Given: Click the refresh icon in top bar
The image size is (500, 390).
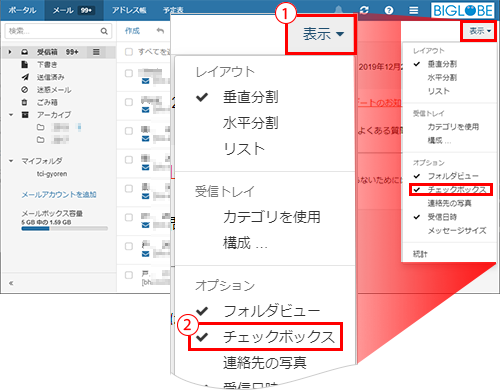Looking at the screenshot, I should tap(364, 10).
